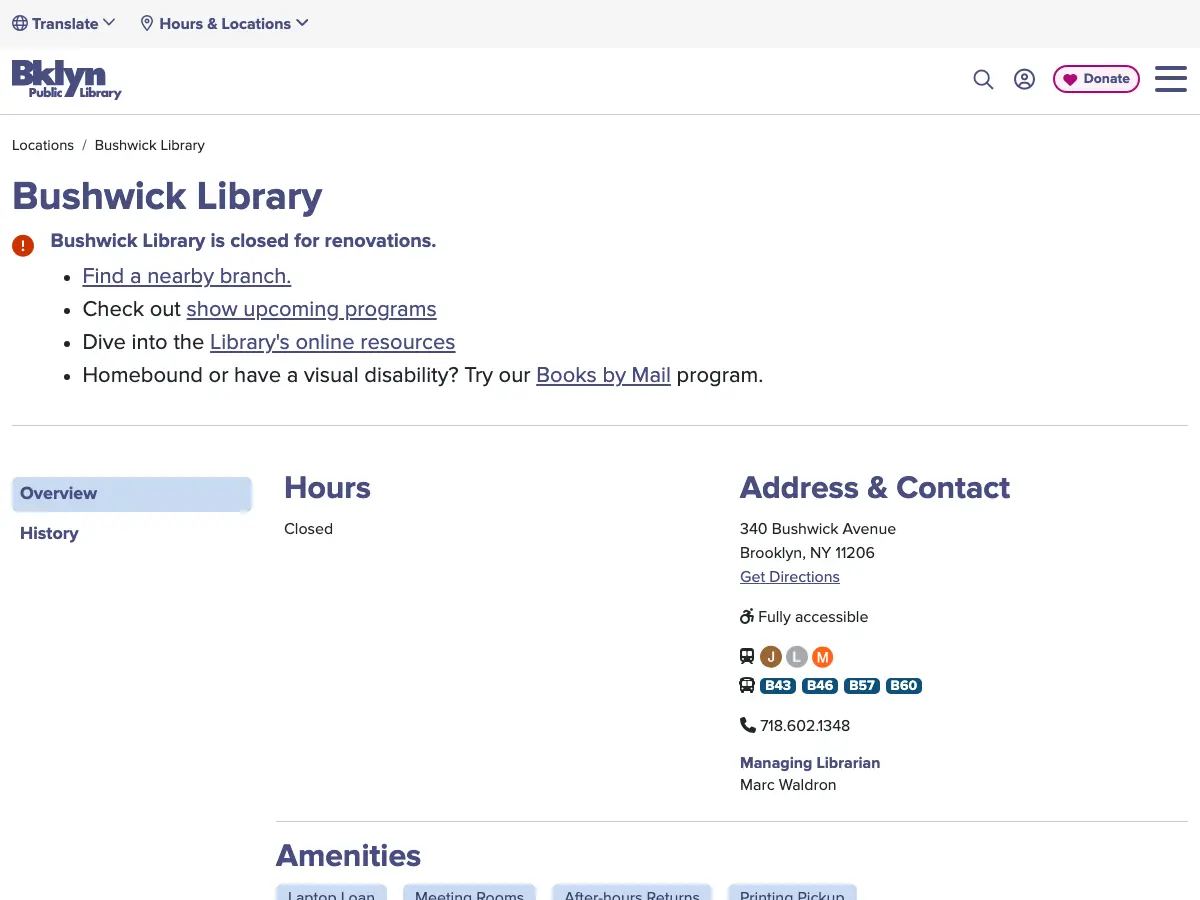Click the Address & Contact heading

(875, 488)
